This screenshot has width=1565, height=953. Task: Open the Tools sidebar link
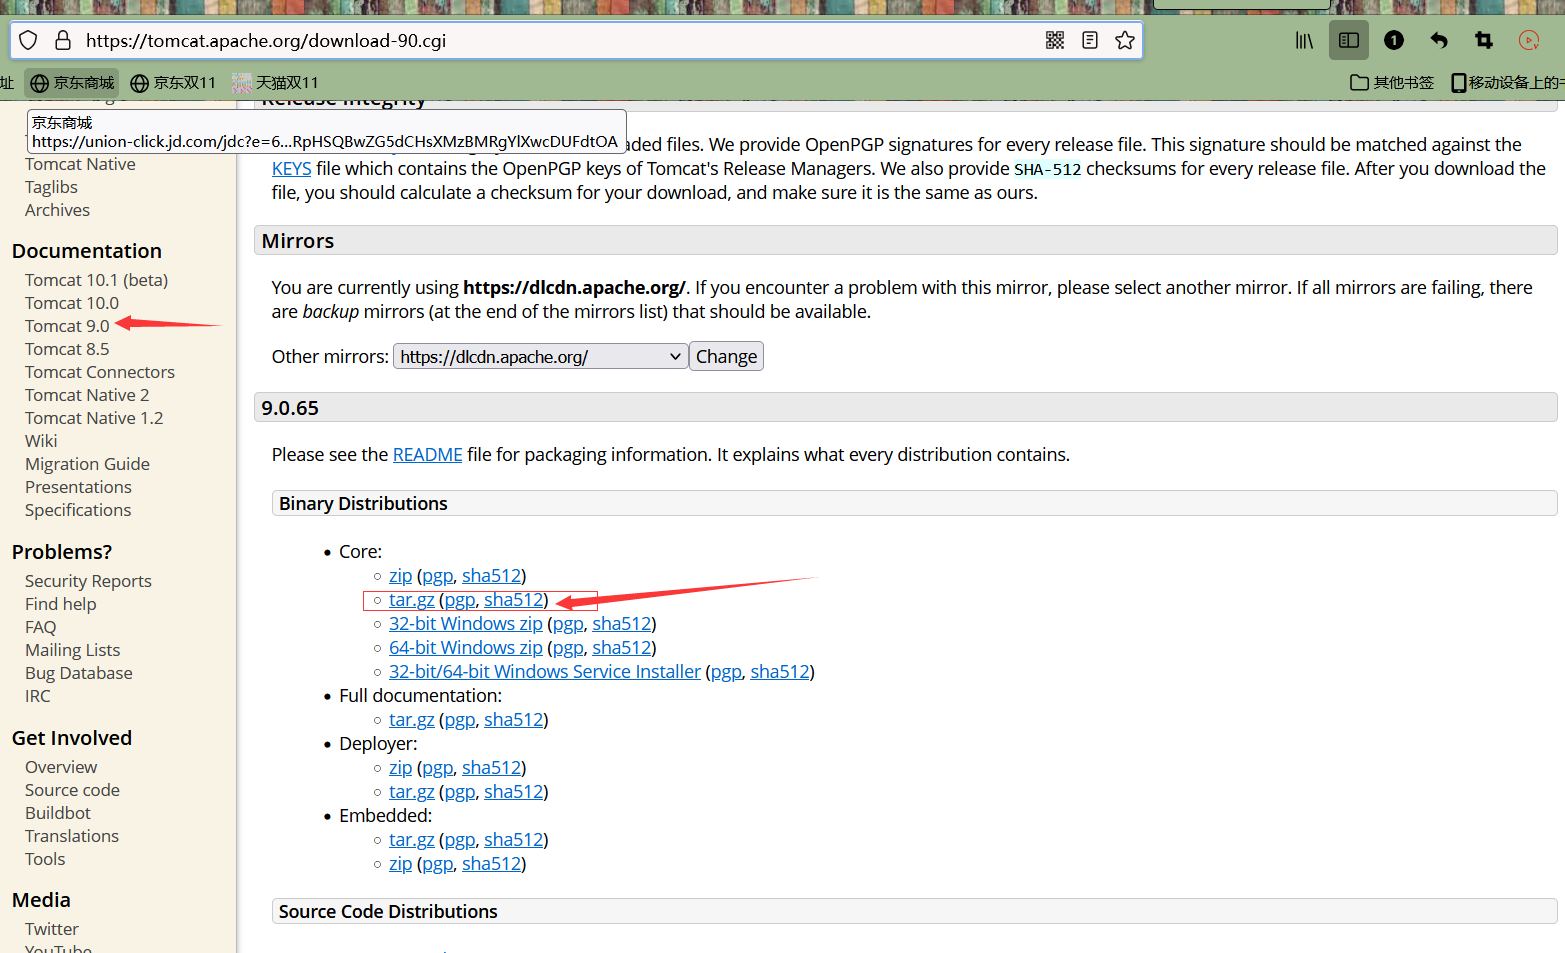click(45, 860)
